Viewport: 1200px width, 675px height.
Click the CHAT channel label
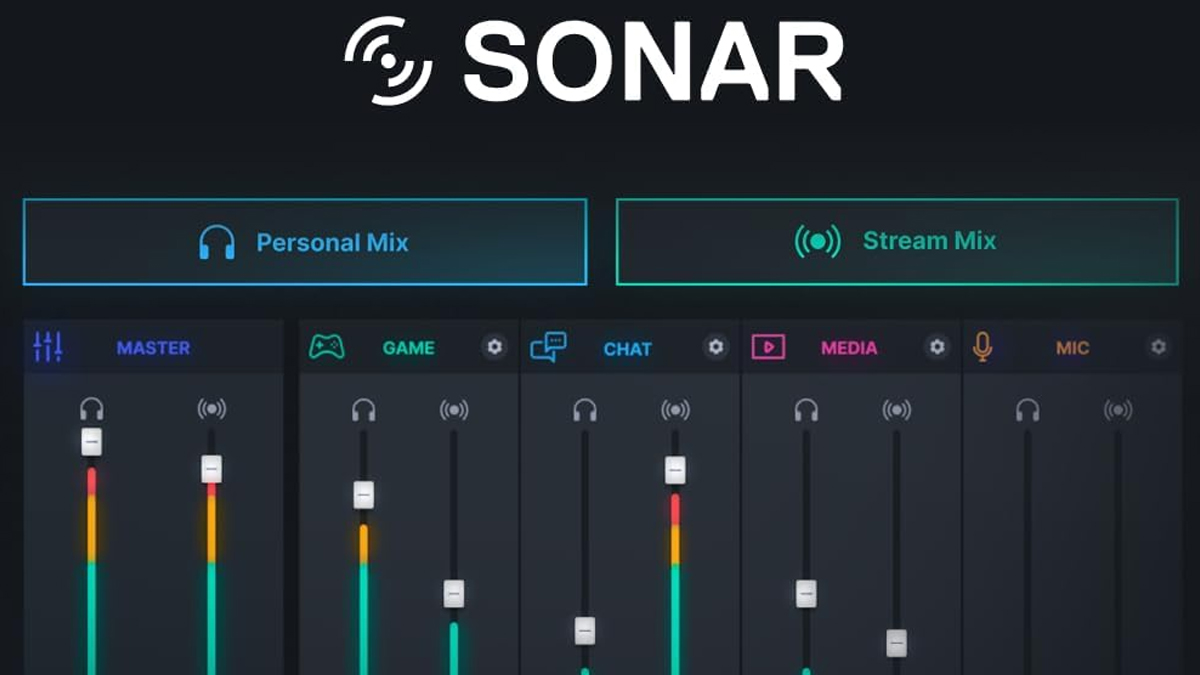pos(628,349)
